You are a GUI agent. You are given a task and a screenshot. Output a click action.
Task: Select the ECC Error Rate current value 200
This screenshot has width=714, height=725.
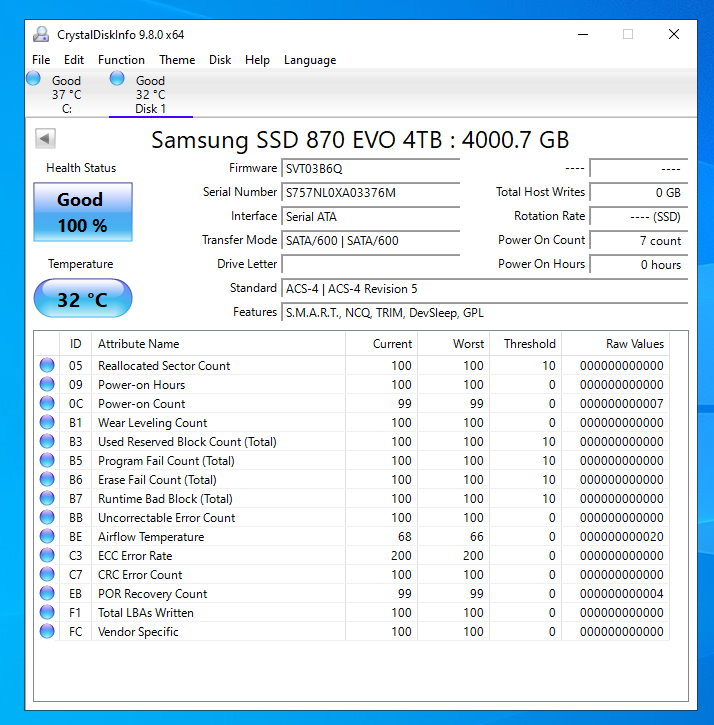401,555
